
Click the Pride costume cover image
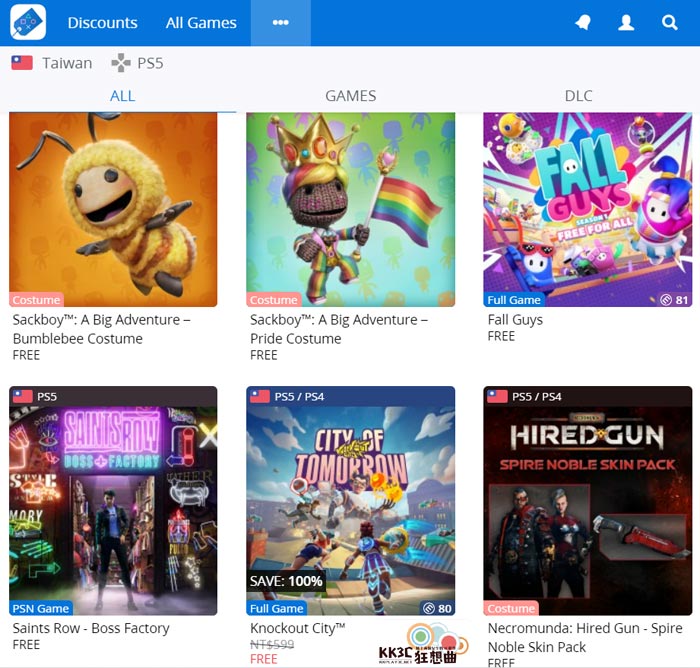[350, 209]
